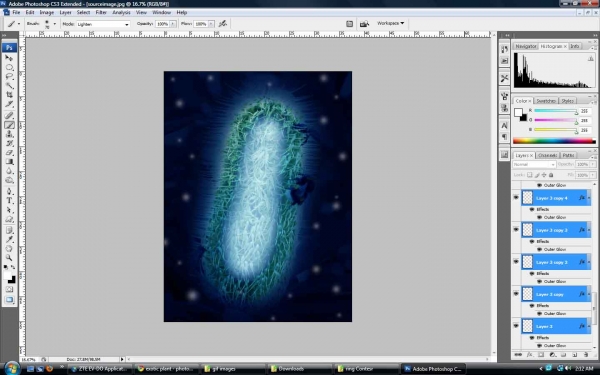
Task: Select the Elliptical Marquee tool
Action: point(9,67)
